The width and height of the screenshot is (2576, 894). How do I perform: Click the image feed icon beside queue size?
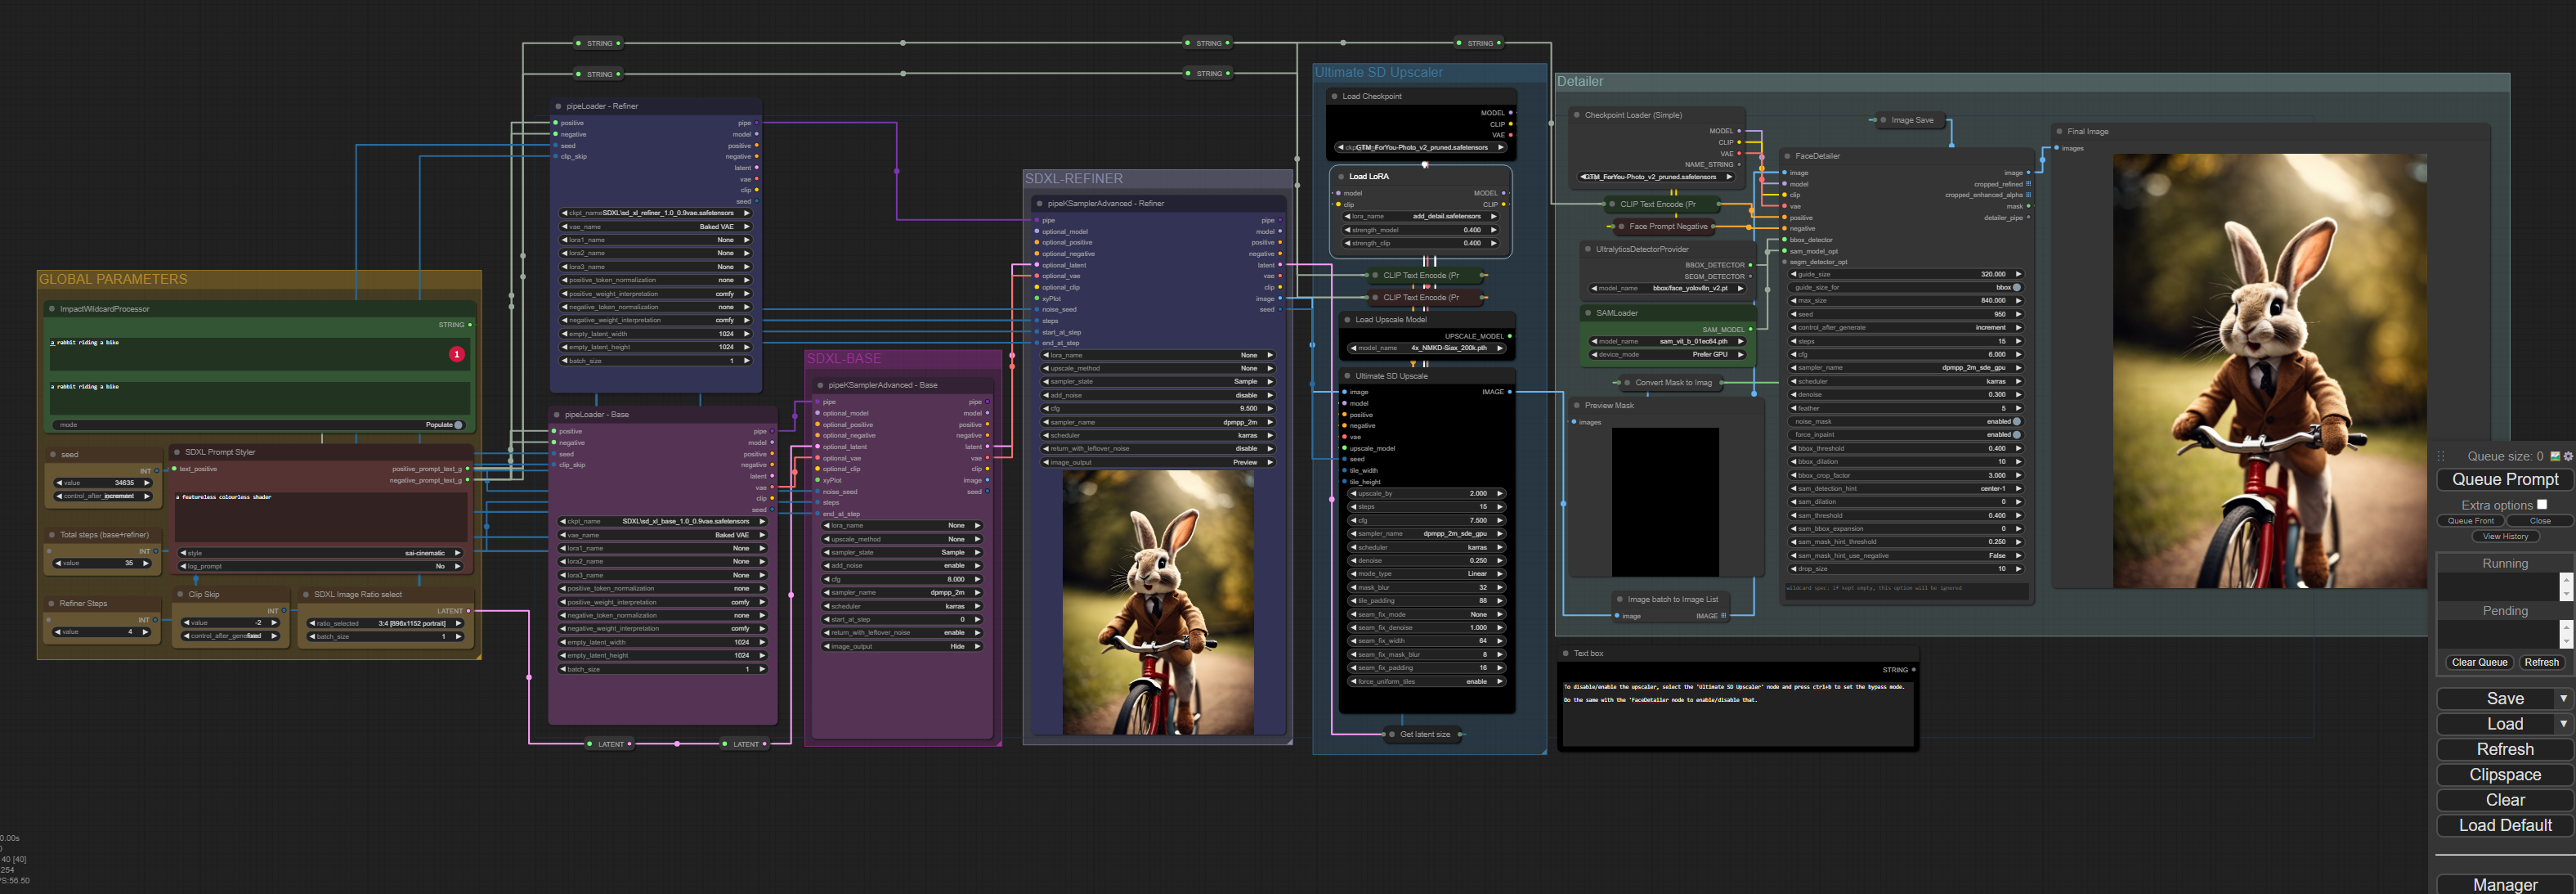[2555, 456]
